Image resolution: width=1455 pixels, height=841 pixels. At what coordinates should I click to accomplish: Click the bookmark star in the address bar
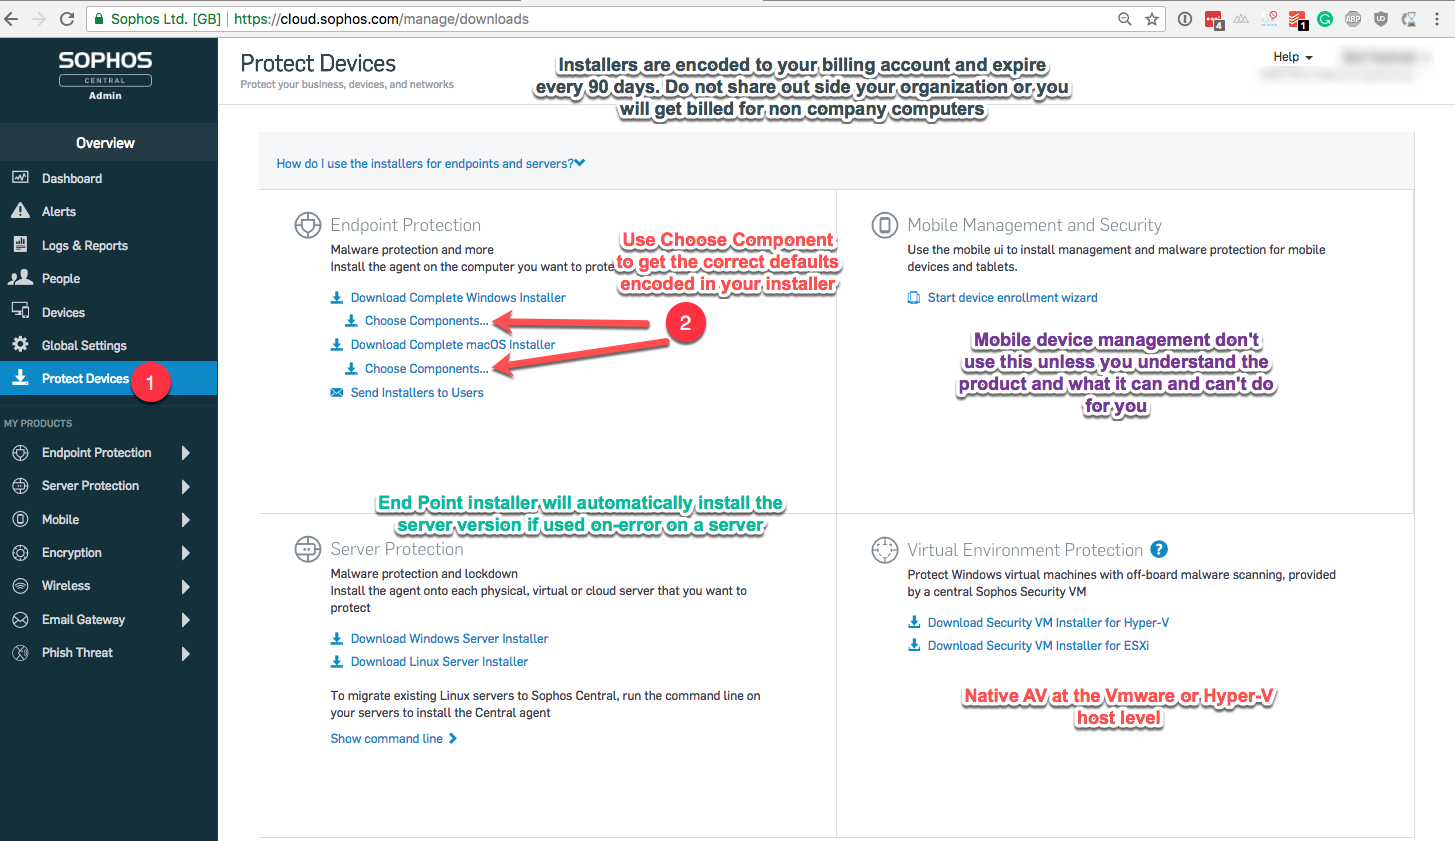(x=1152, y=18)
